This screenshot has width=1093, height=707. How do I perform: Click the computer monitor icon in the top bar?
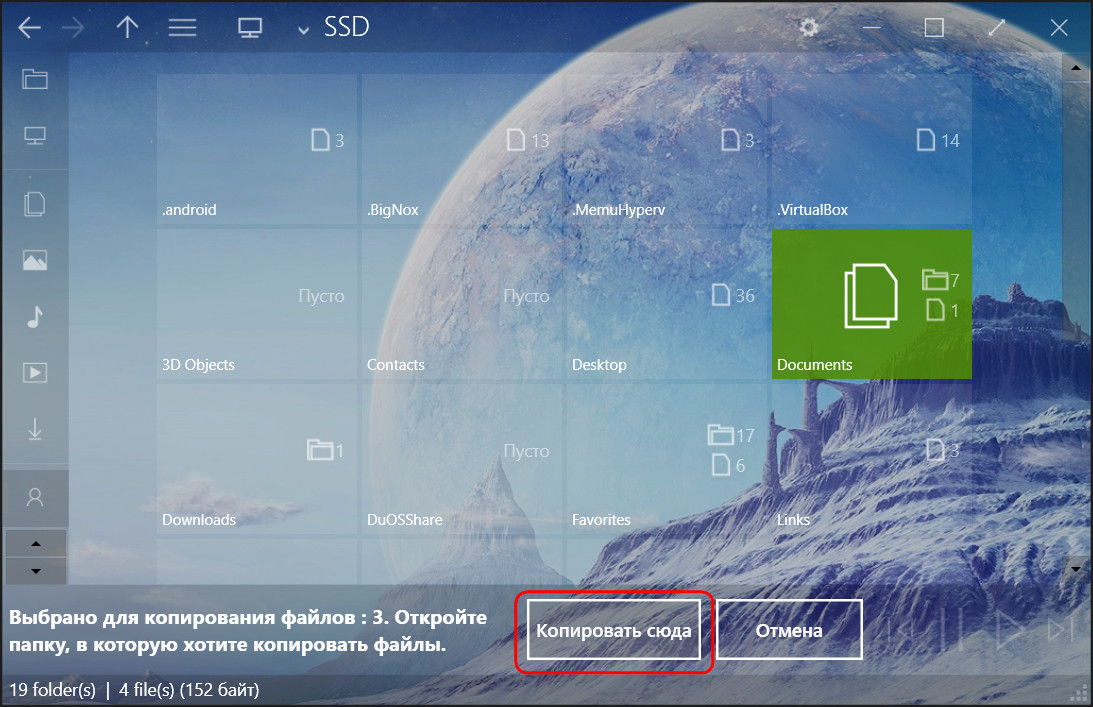tap(250, 28)
